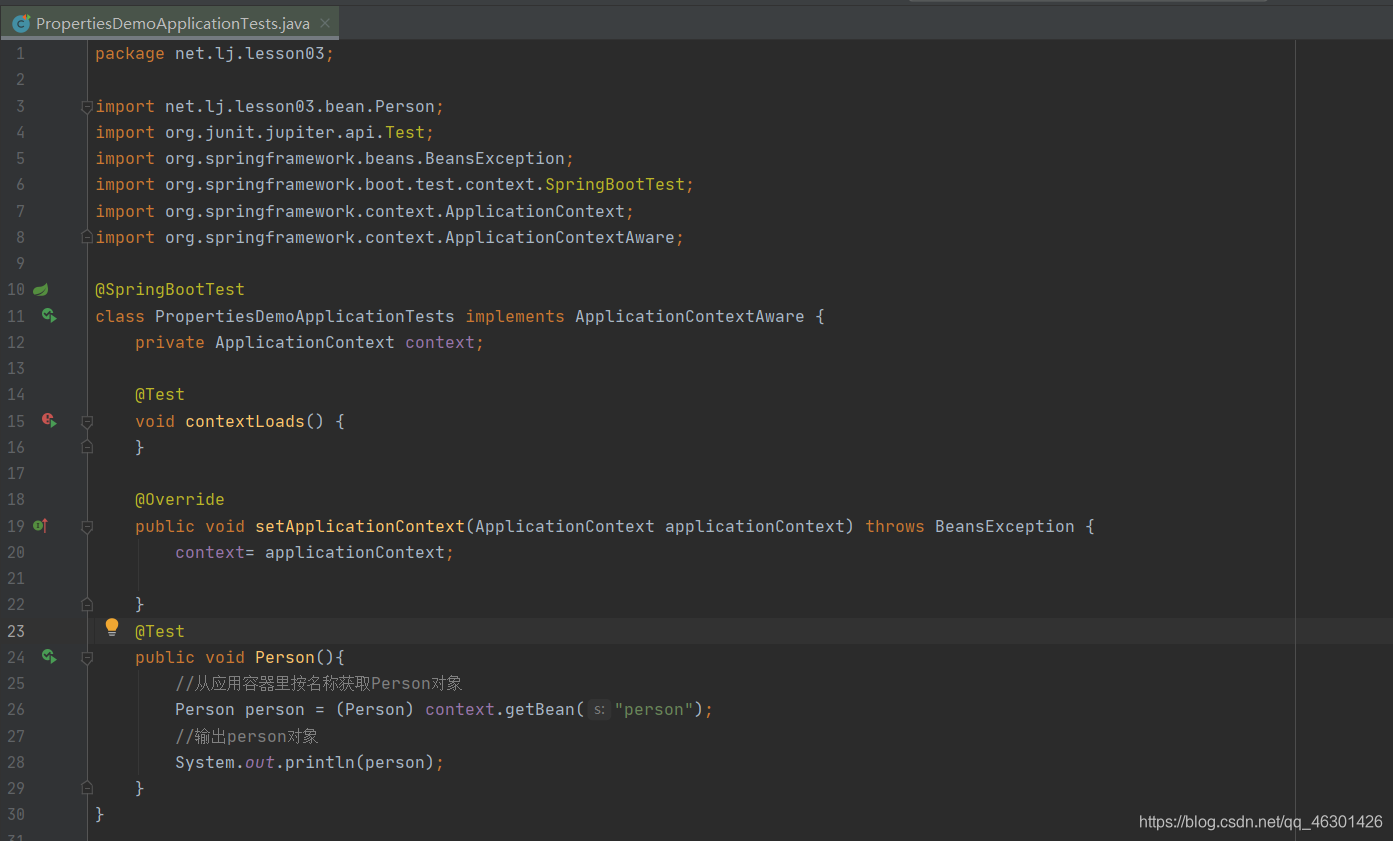This screenshot has width=1393, height=841.
Task: Click the fold end marker at import ApplicationContextAware line
Action: [x=87, y=238]
